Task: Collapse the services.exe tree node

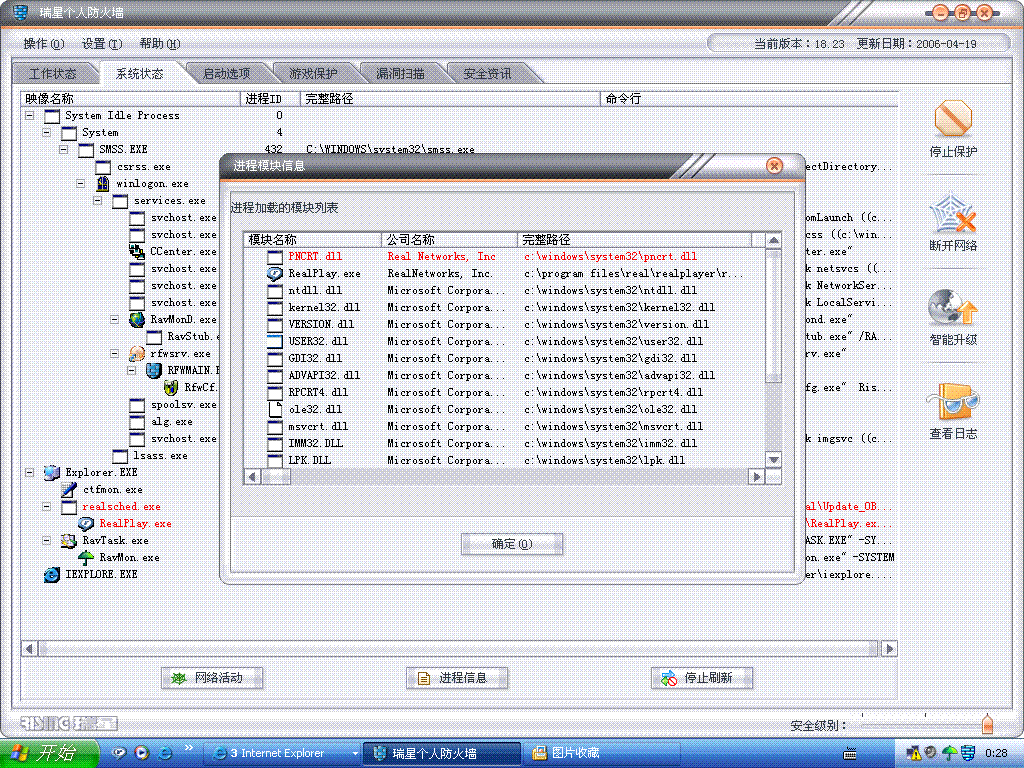Action: 97,200
